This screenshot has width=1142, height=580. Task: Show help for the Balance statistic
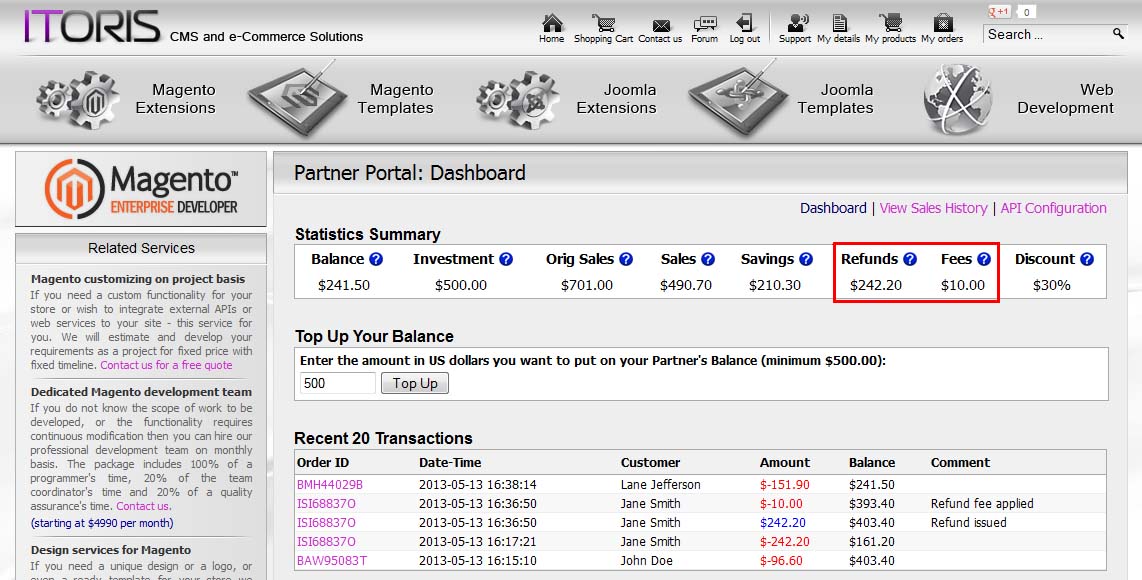coord(376,259)
